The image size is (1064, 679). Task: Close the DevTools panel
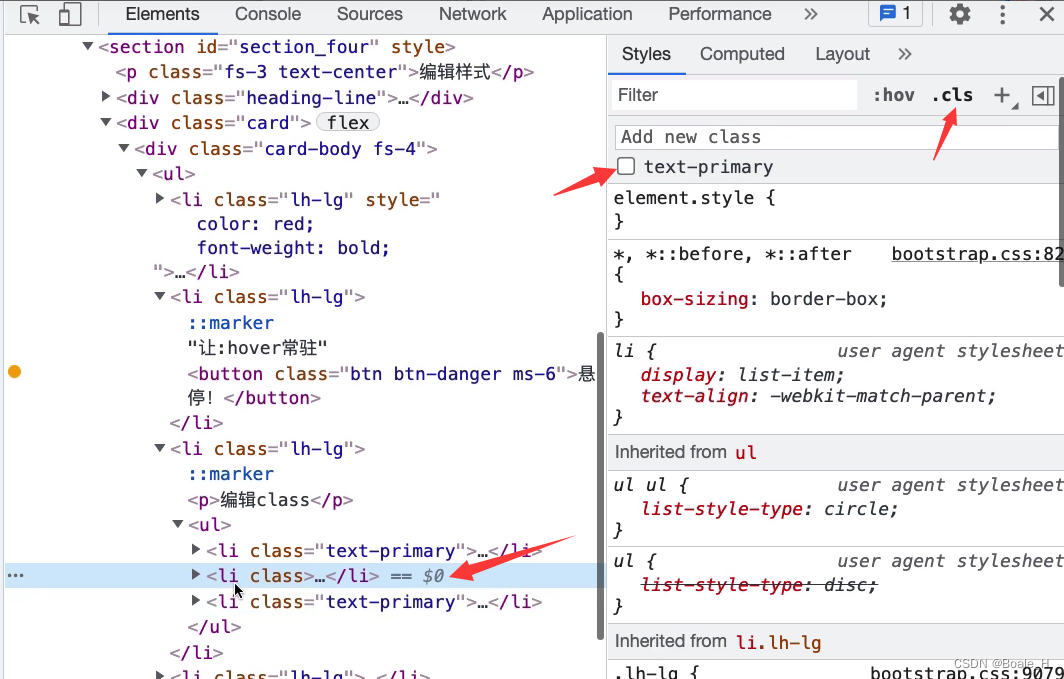tap(1046, 14)
